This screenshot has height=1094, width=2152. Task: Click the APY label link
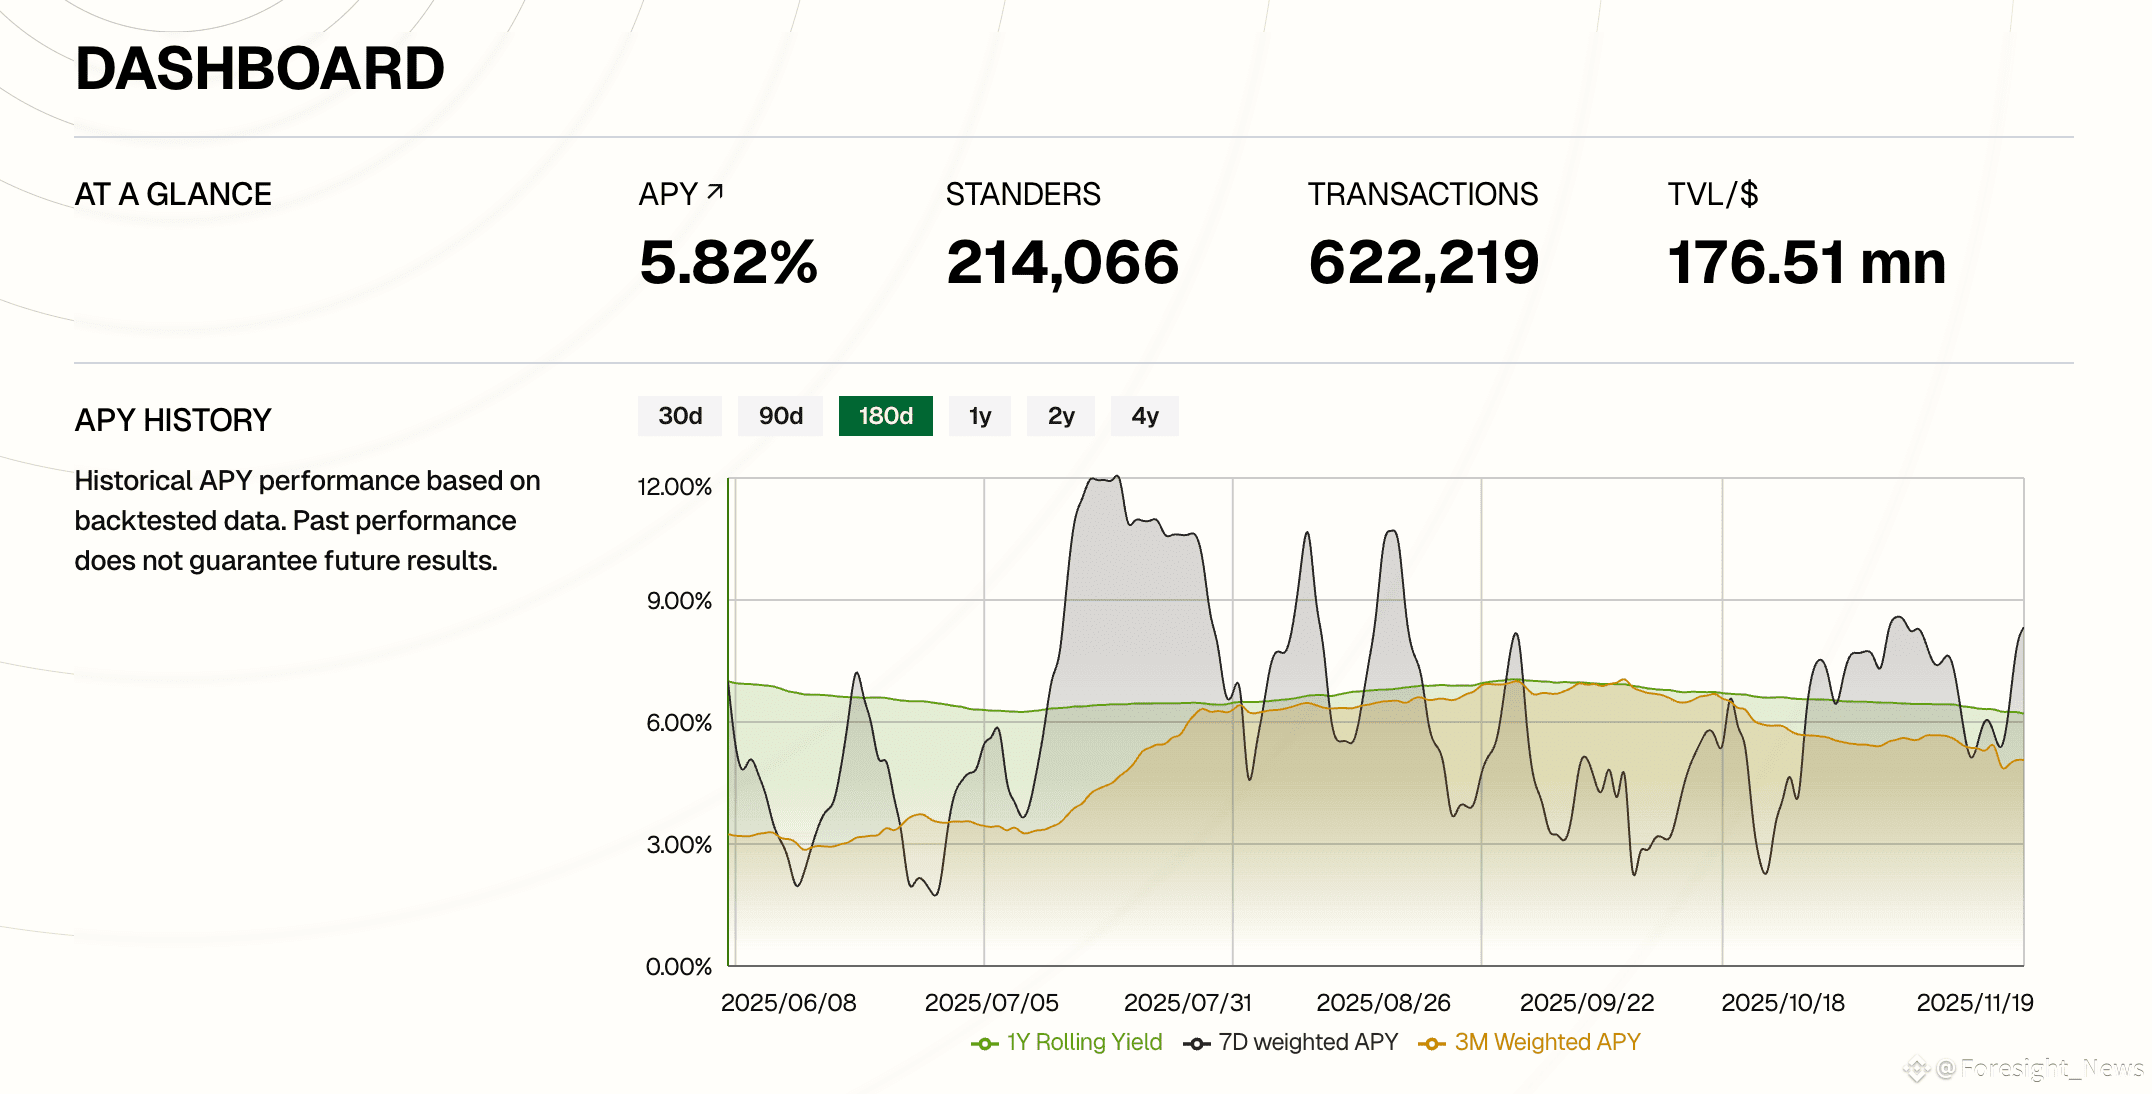coord(668,194)
